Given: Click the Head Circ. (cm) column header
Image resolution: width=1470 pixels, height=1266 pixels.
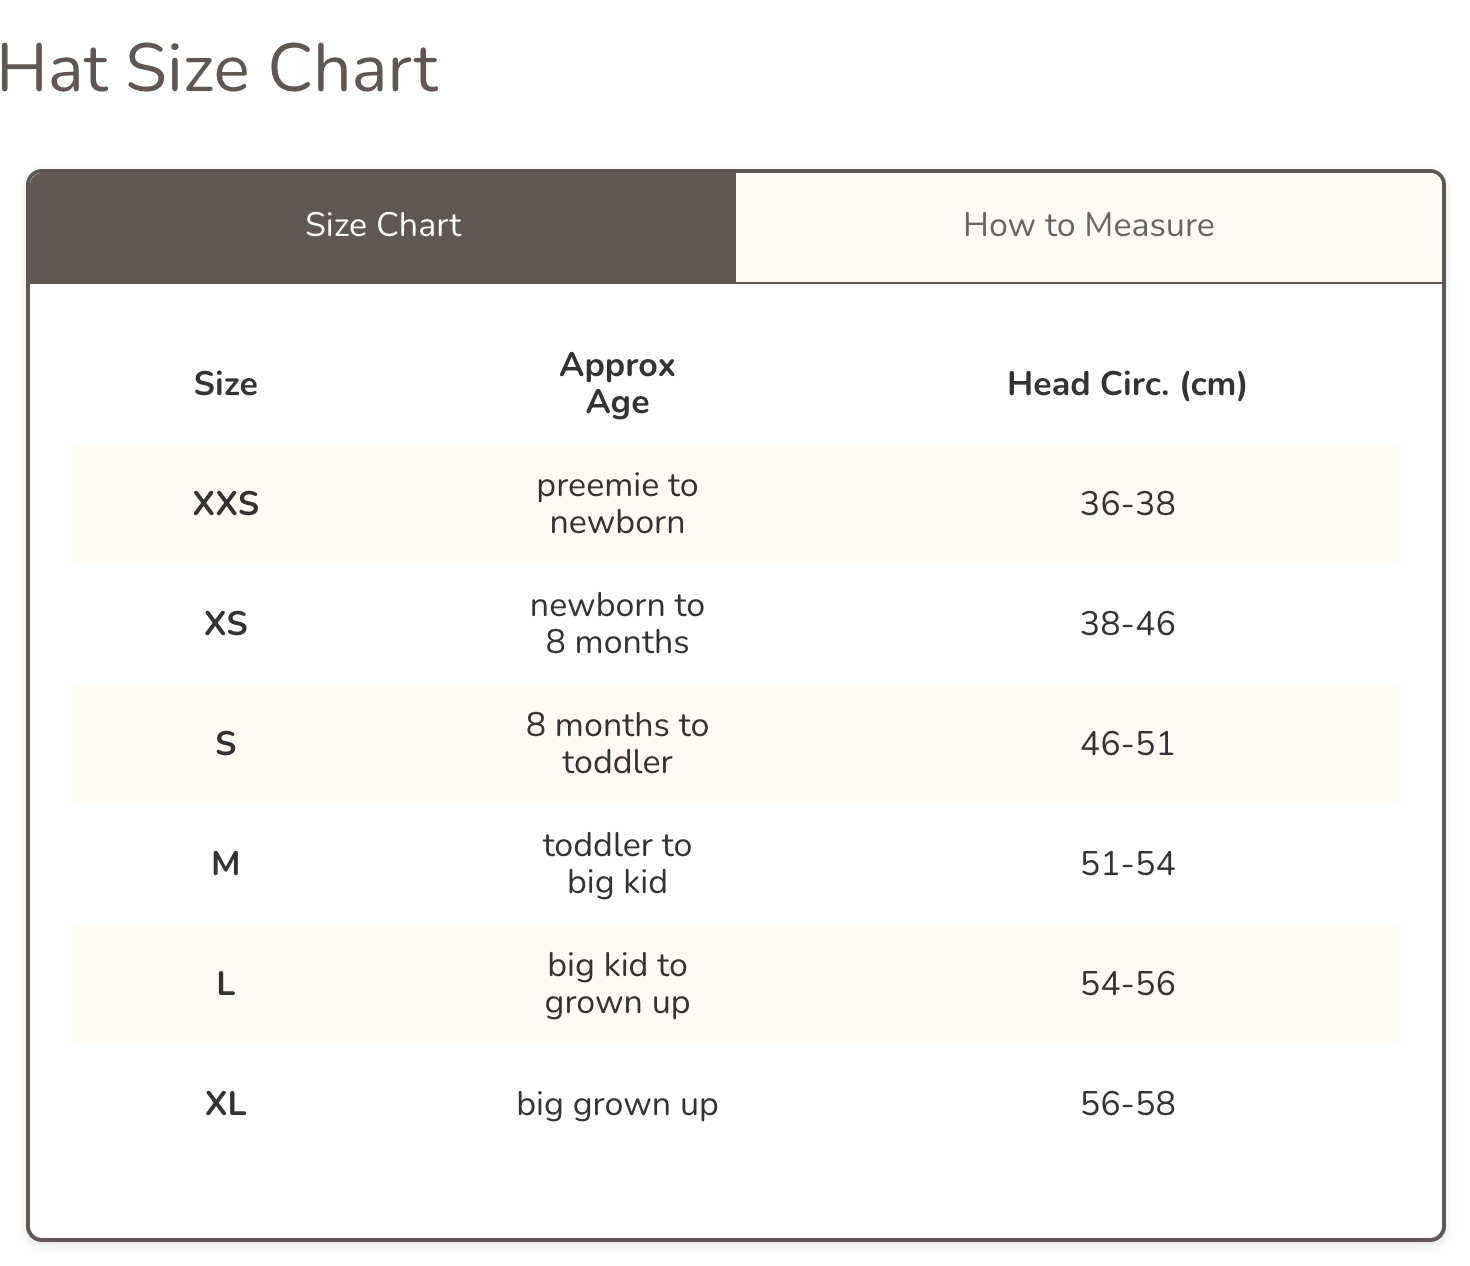Looking at the screenshot, I should tap(1127, 384).
